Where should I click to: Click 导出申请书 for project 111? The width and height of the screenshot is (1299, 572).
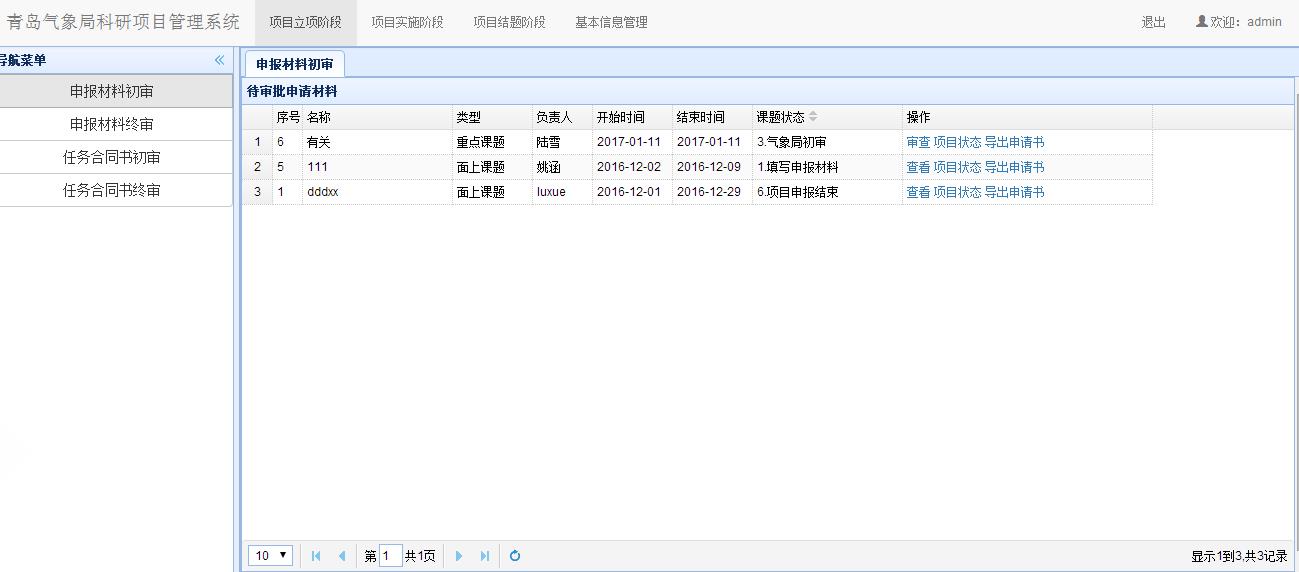click(x=1014, y=167)
